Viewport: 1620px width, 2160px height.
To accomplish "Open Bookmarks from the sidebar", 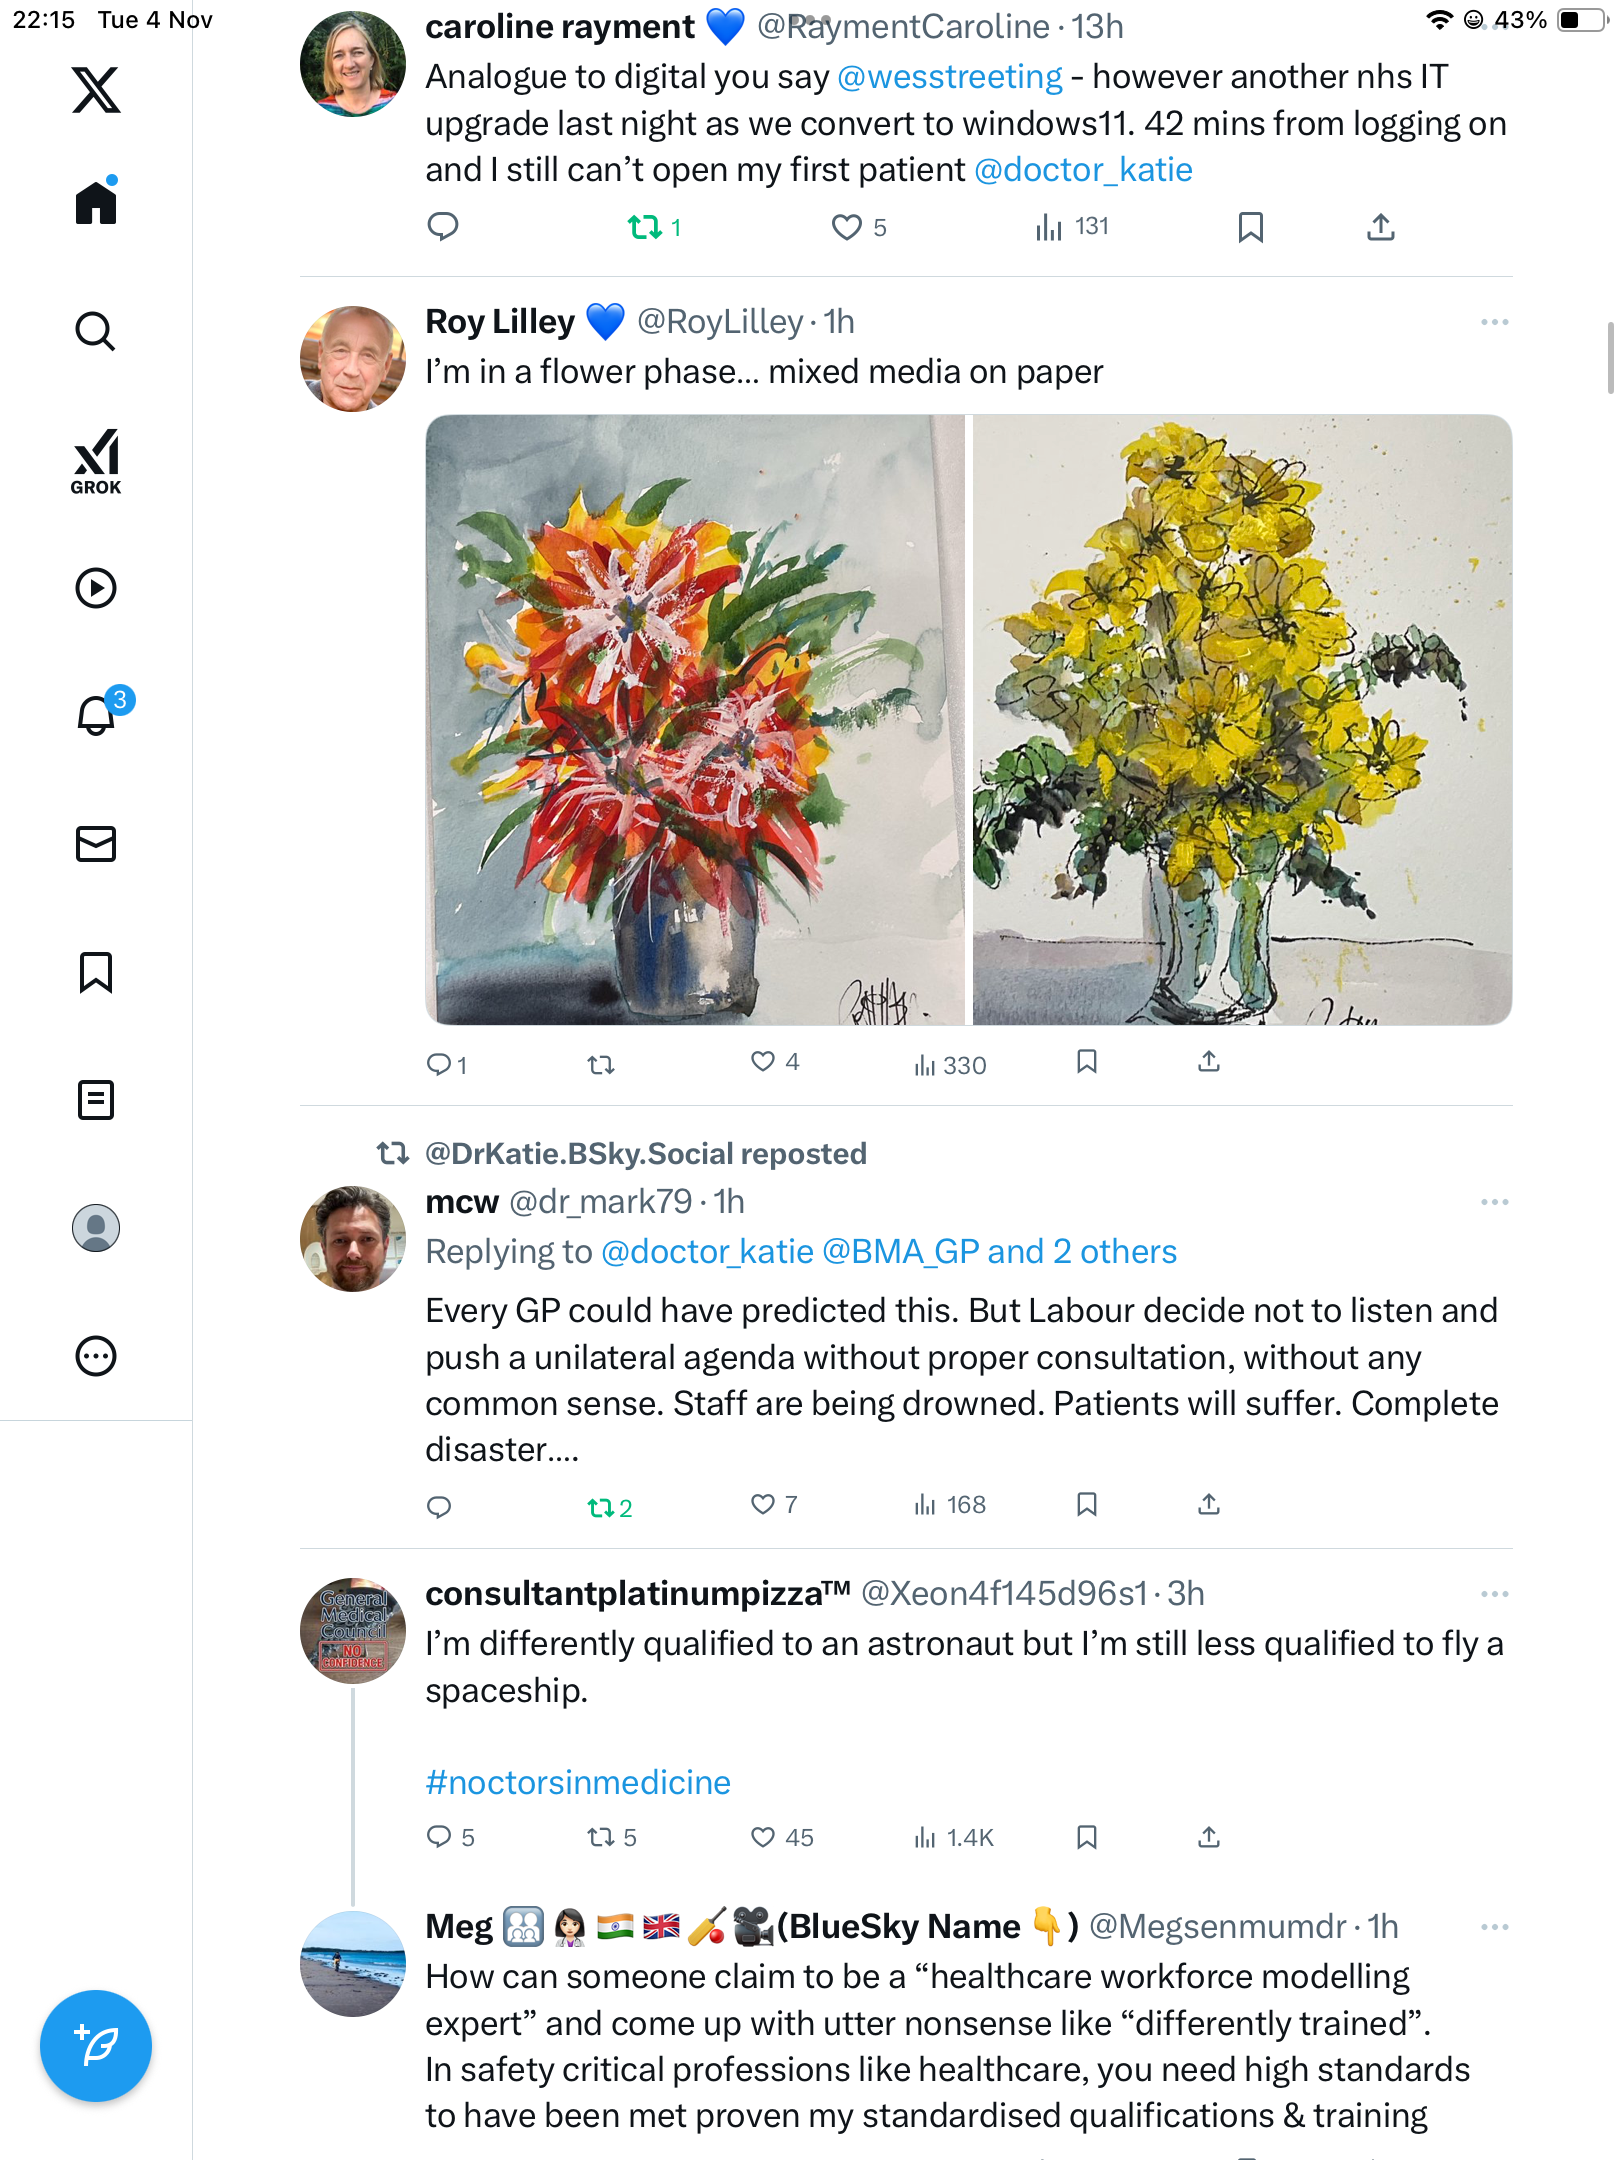I will [x=96, y=972].
